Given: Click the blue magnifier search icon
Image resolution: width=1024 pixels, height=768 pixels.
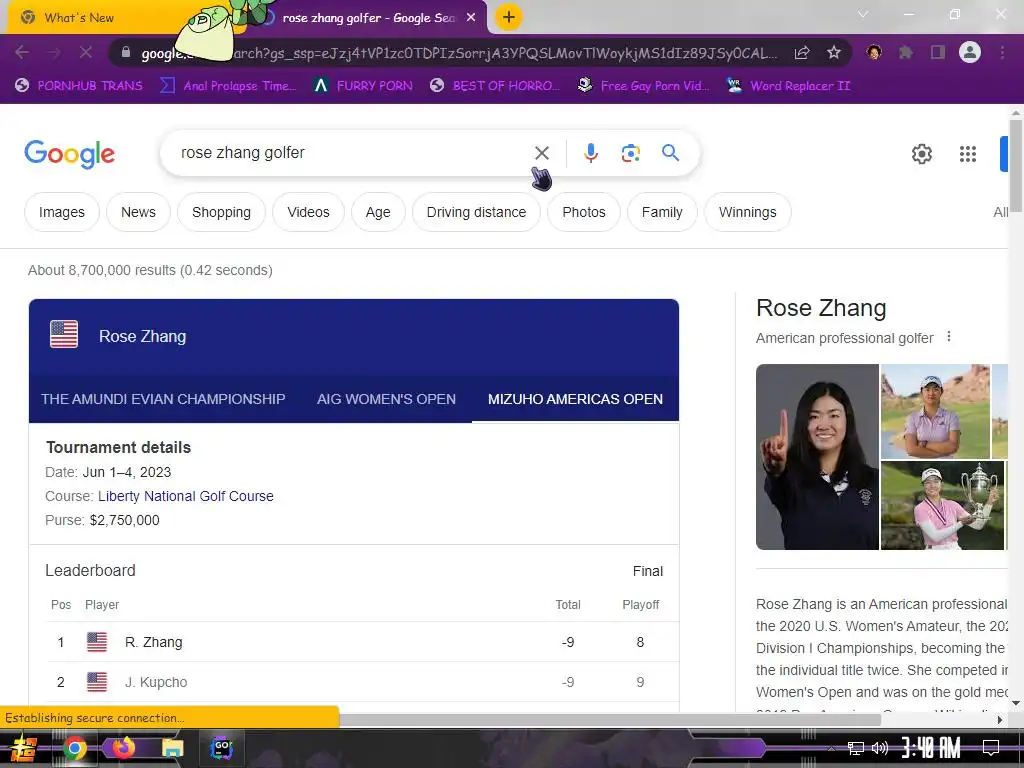Looking at the screenshot, I should pyautogui.click(x=670, y=153).
